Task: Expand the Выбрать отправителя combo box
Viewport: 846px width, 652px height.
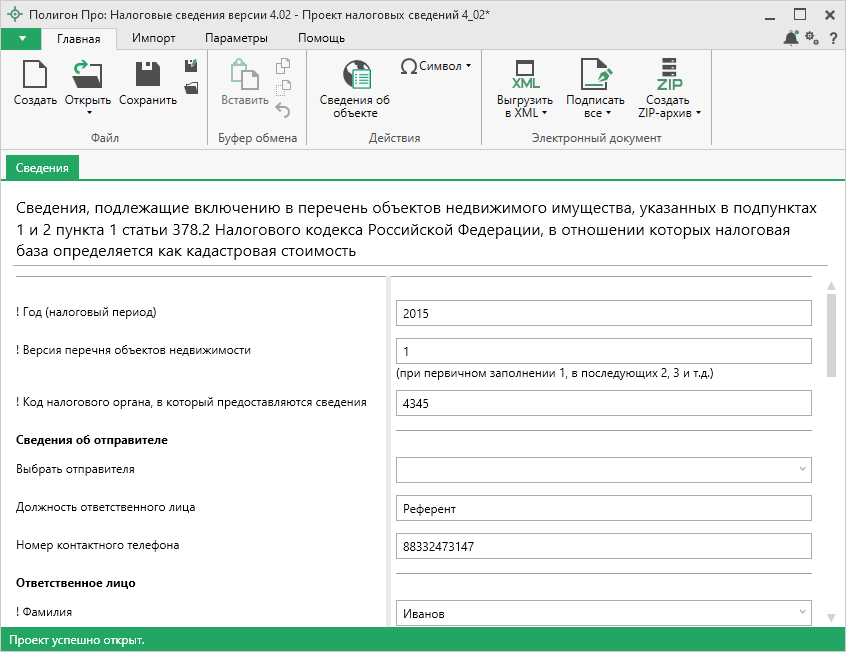Action: [x=802, y=469]
